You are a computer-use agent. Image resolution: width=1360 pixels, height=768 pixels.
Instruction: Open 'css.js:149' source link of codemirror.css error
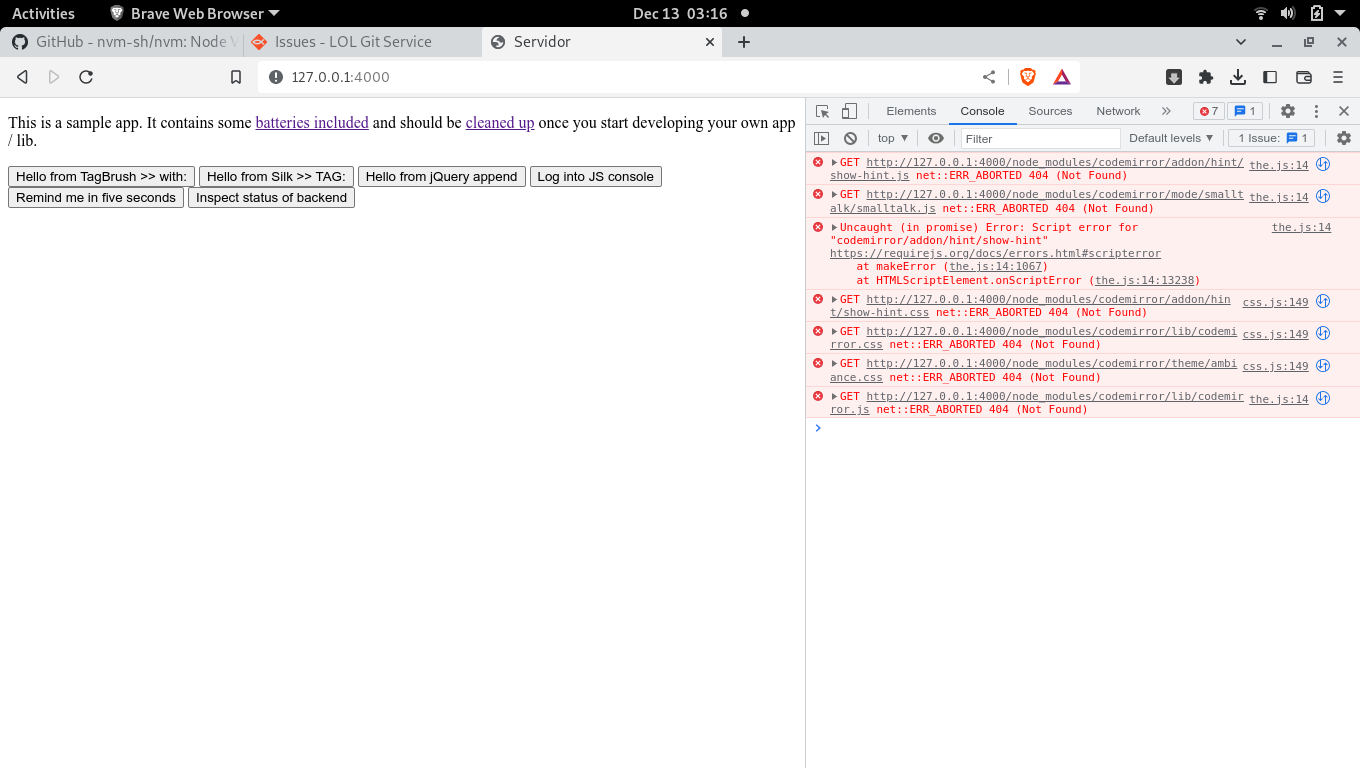point(1275,335)
